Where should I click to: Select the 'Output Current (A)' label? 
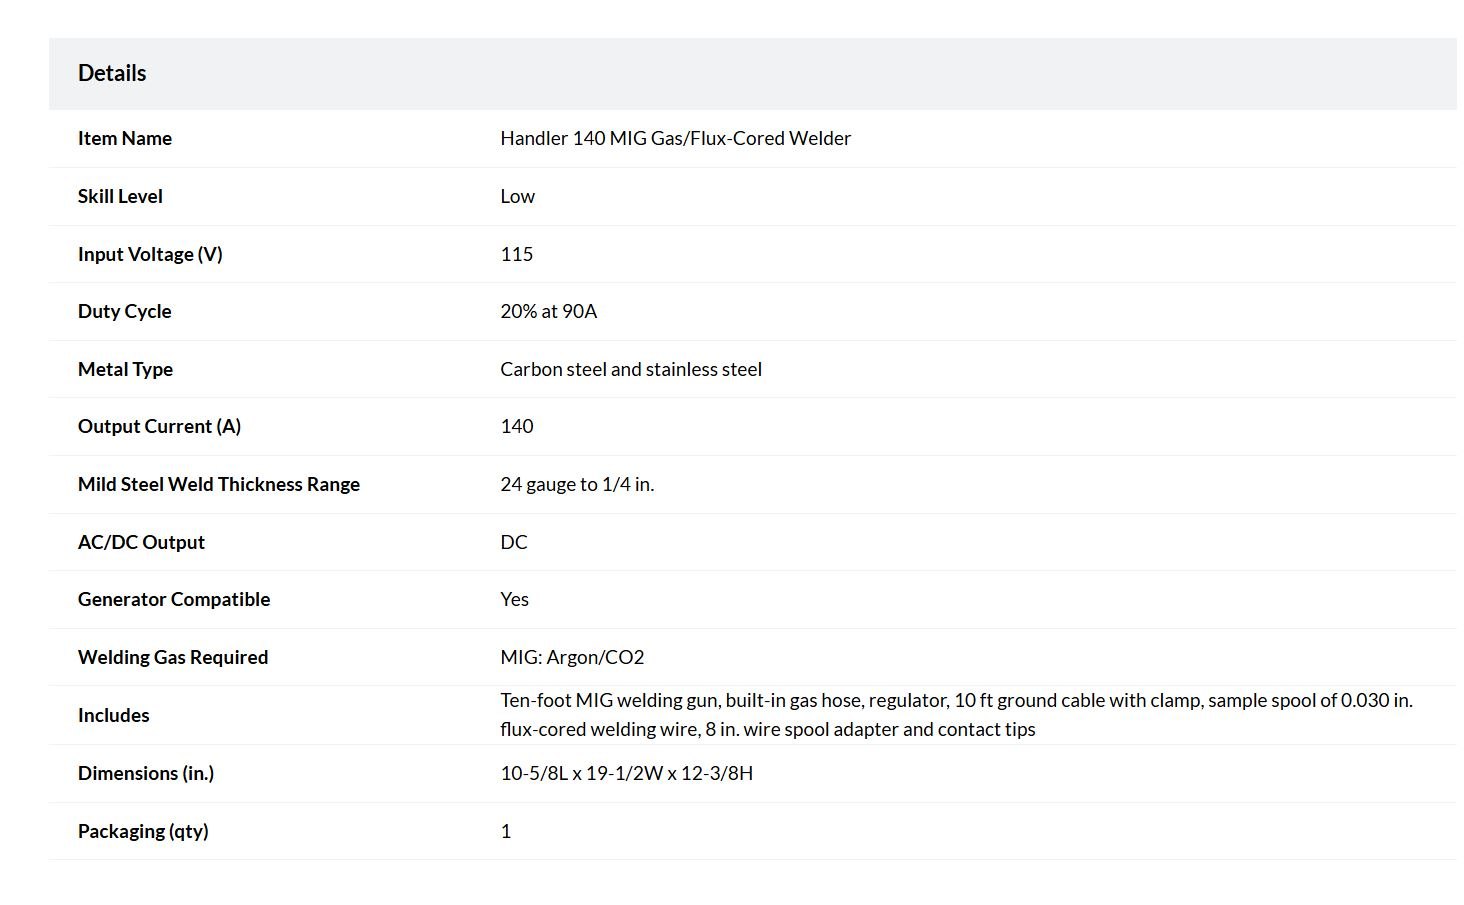[x=159, y=426]
